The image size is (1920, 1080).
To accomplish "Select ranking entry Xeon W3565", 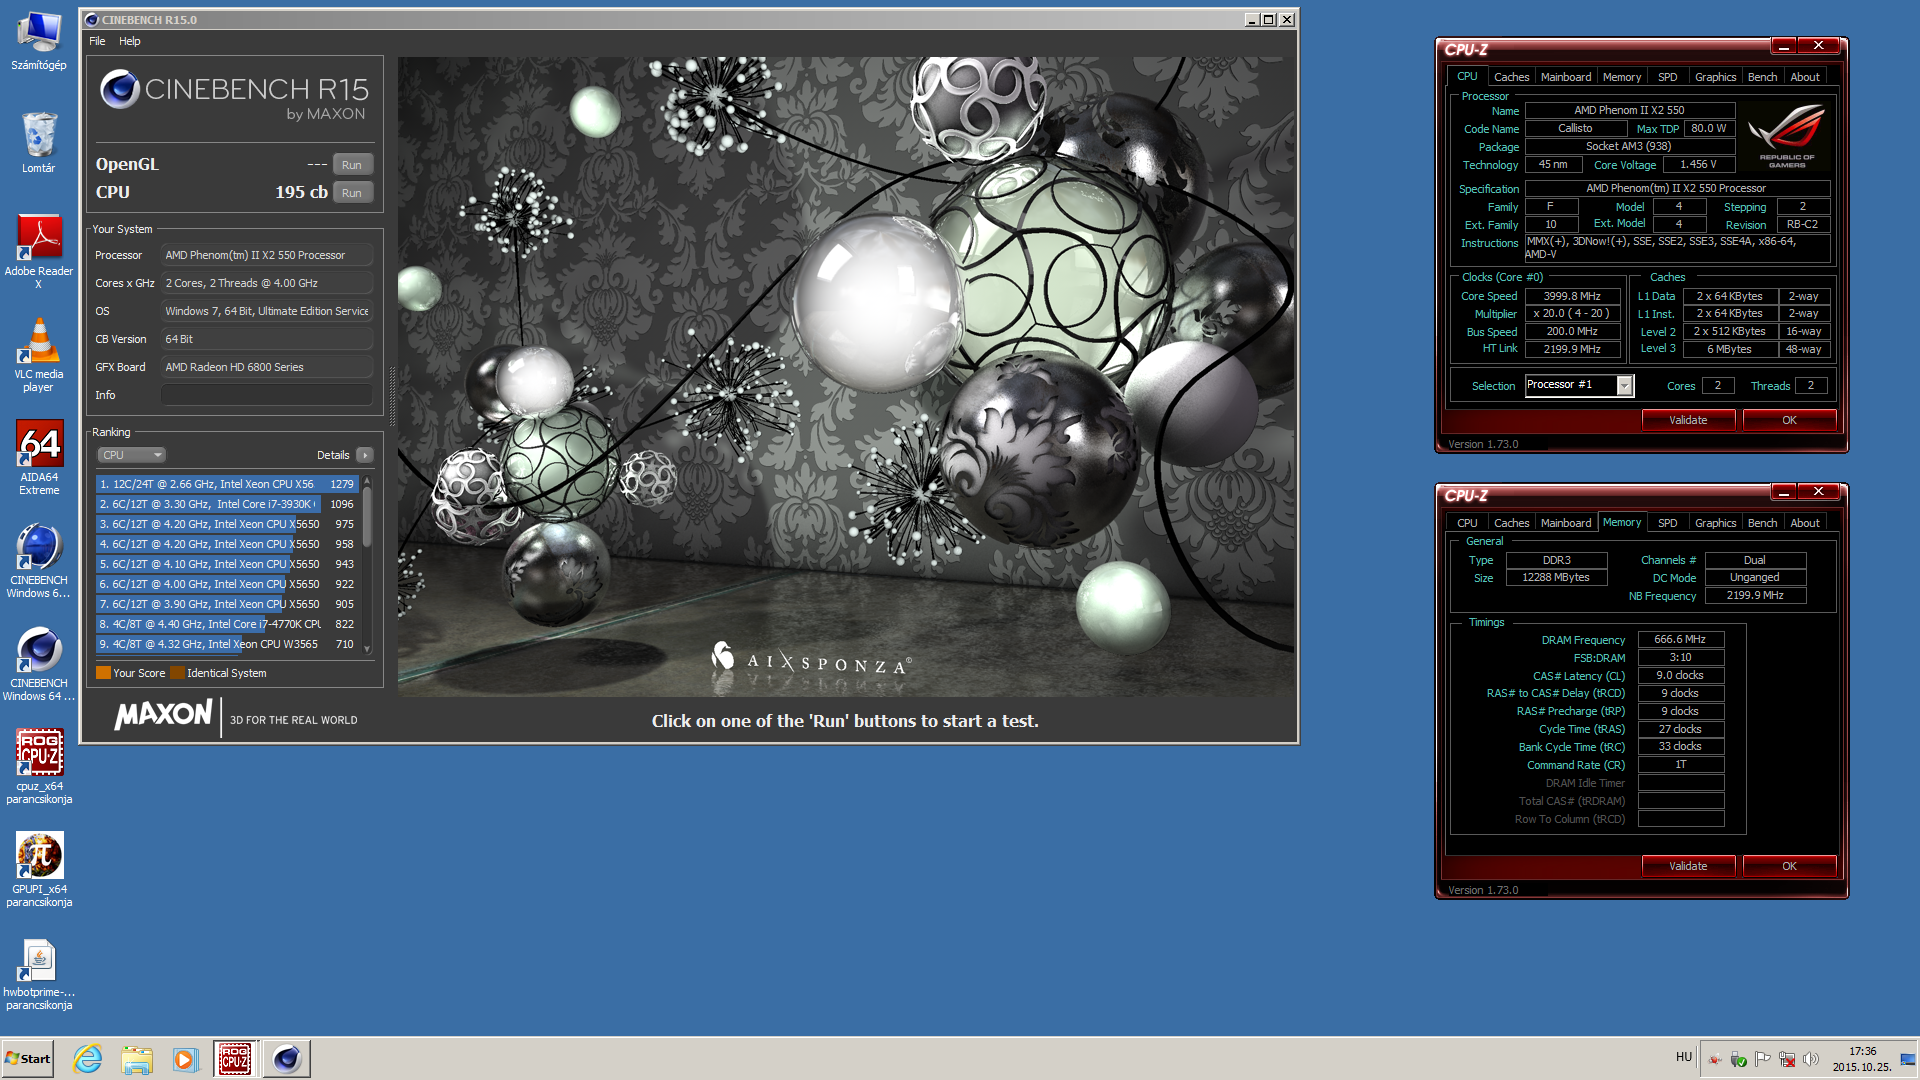I will (x=227, y=644).
